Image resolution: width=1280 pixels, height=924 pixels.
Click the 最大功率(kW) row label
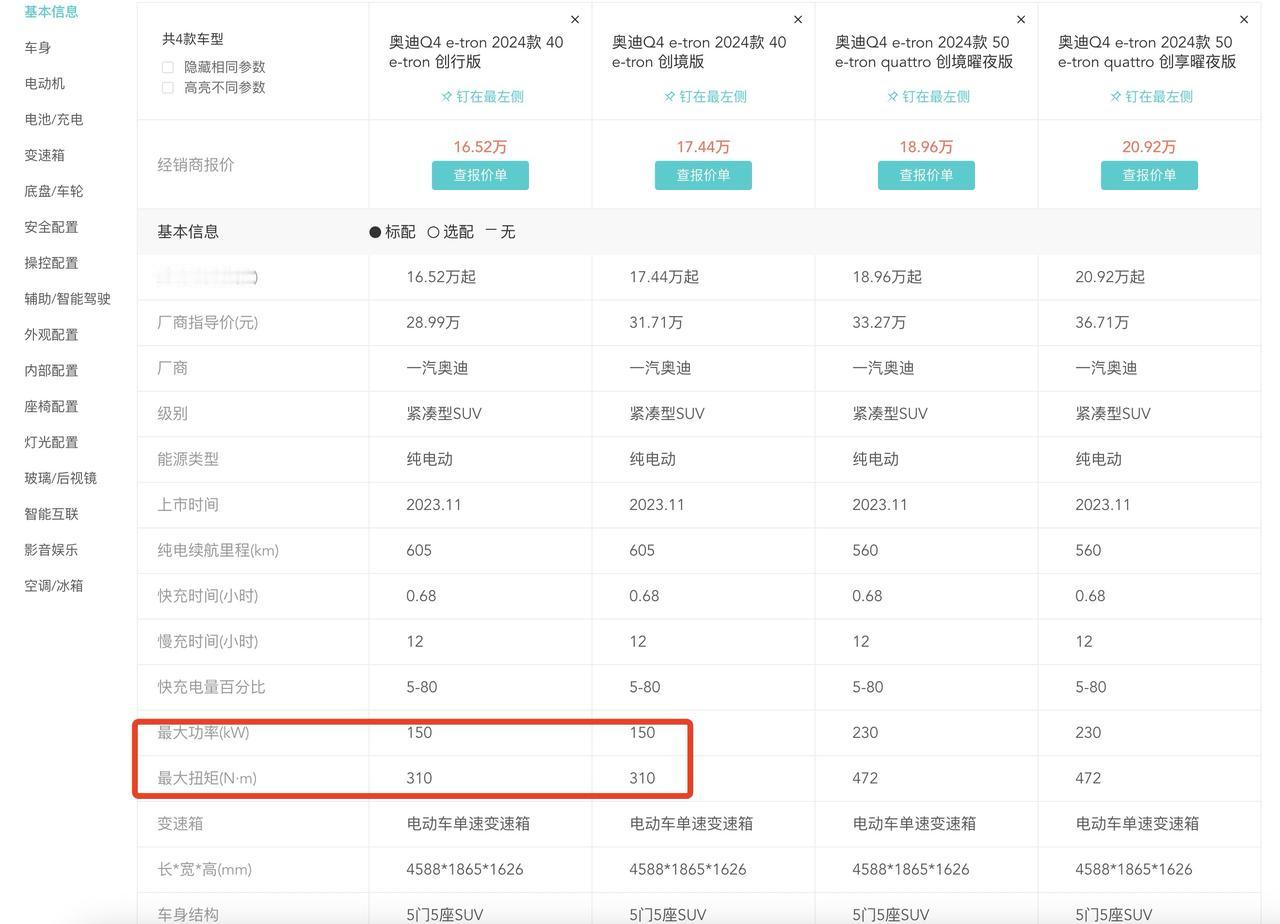[203, 733]
